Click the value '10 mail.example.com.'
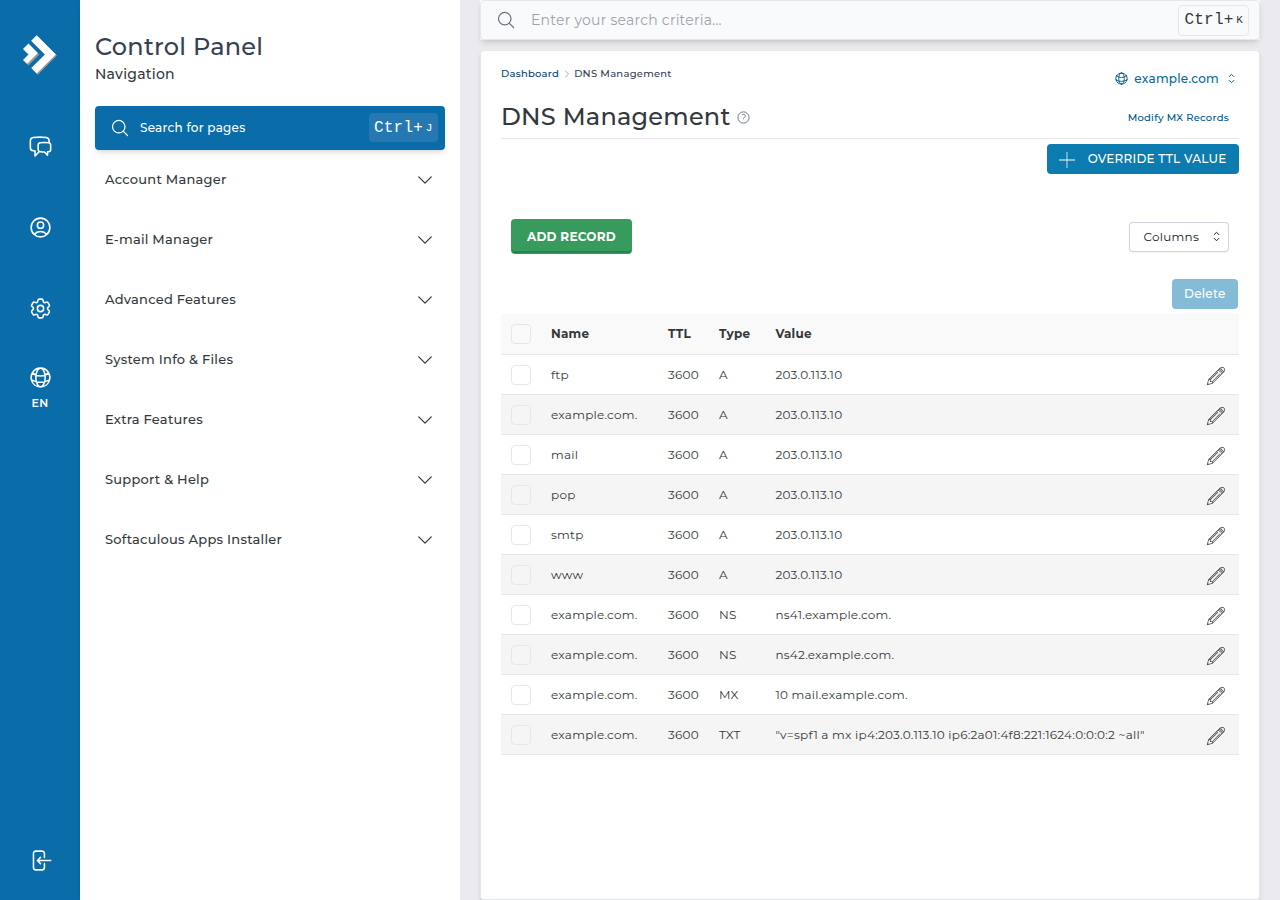1280x900 pixels. pyautogui.click(x=841, y=695)
